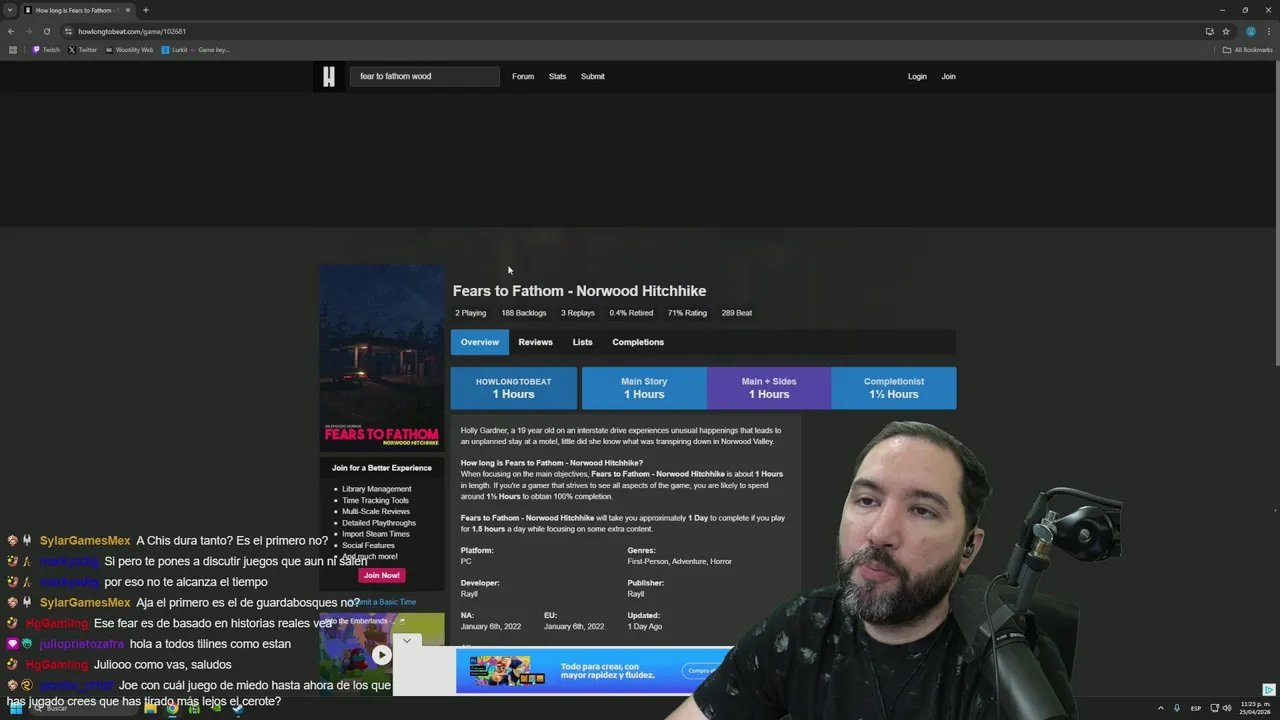1280x720 pixels.
Task: Open the Stats menu item
Action: [x=557, y=76]
